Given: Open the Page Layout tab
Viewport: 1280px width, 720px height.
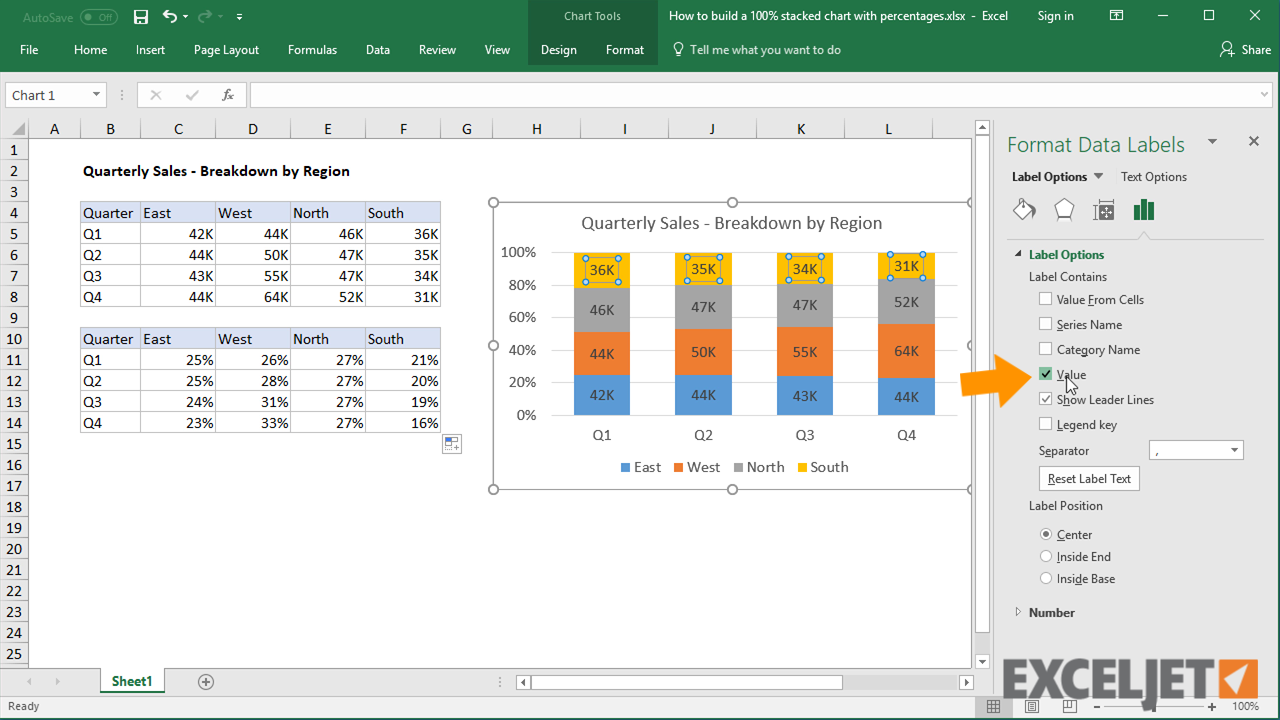Looking at the screenshot, I should point(226,50).
